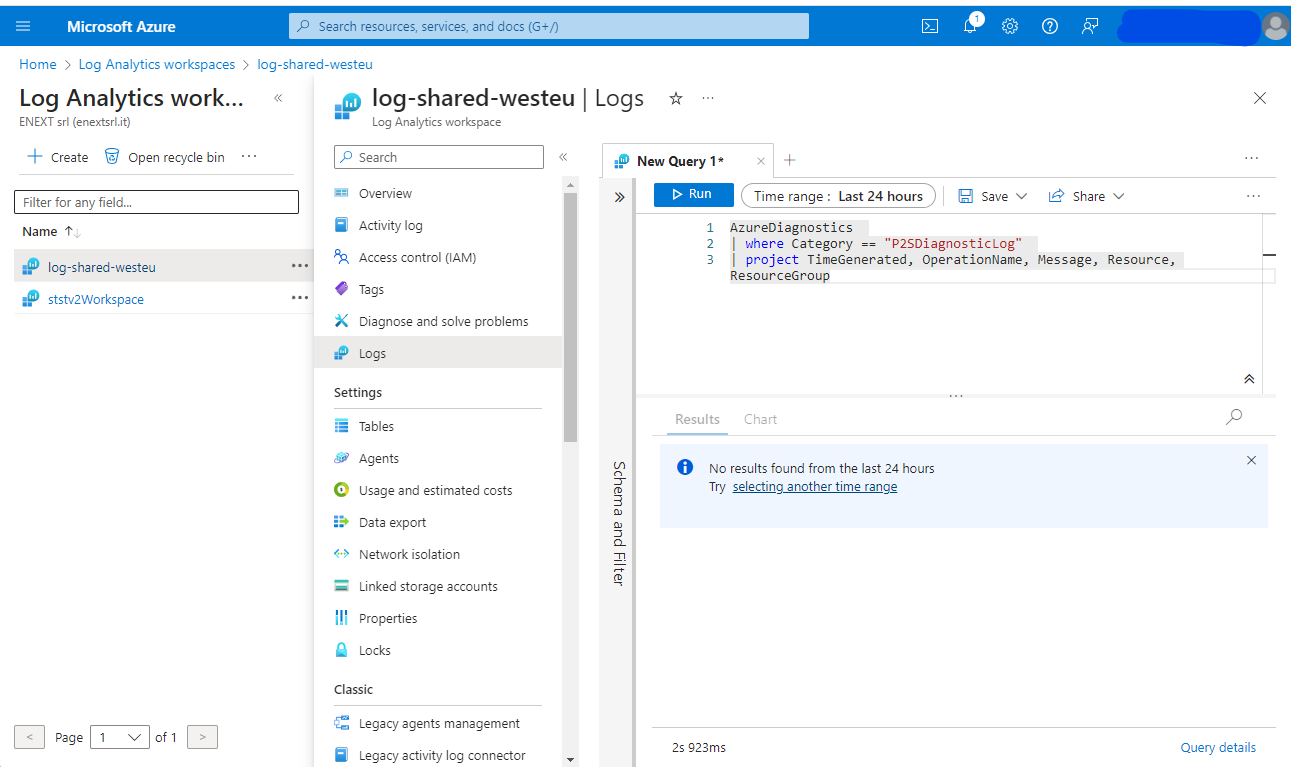Click the resource menu Search box

pos(439,157)
